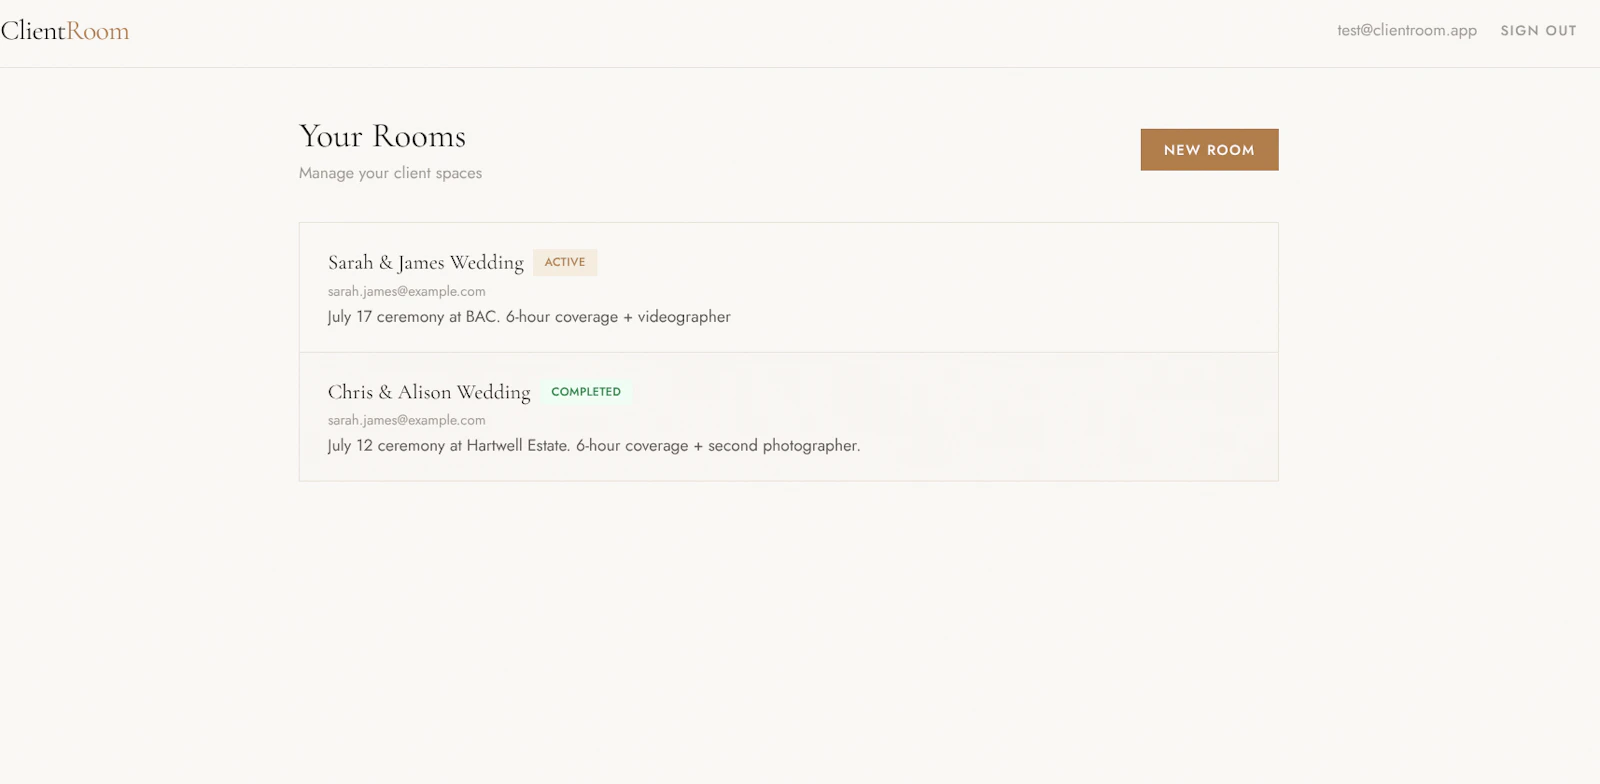Image resolution: width=1600 pixels, height=784 pixels.
Task: Click the ClientRoom logo
Action: pos(65,31)
